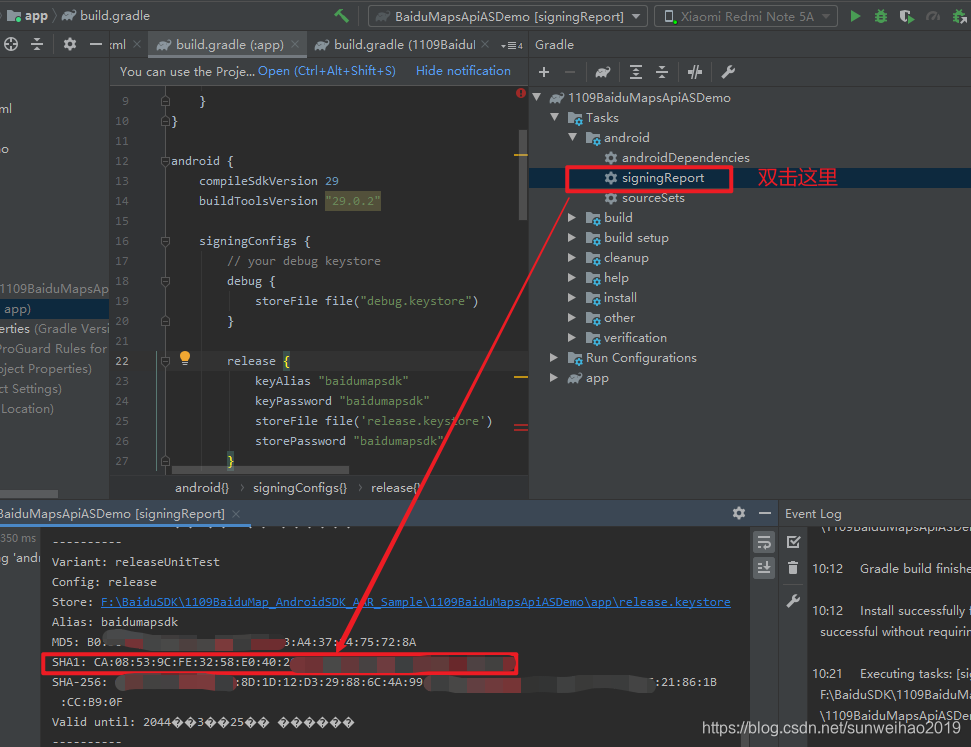The width and height of the screenshot is (971, 747).
Task: Click the app breadcrumb in navigation bar
Action: pos(27,15)
